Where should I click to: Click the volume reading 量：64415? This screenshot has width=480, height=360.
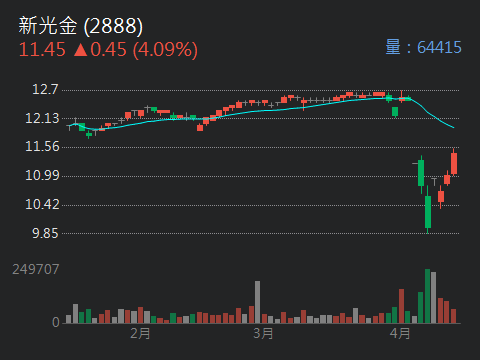pos(423,47)
